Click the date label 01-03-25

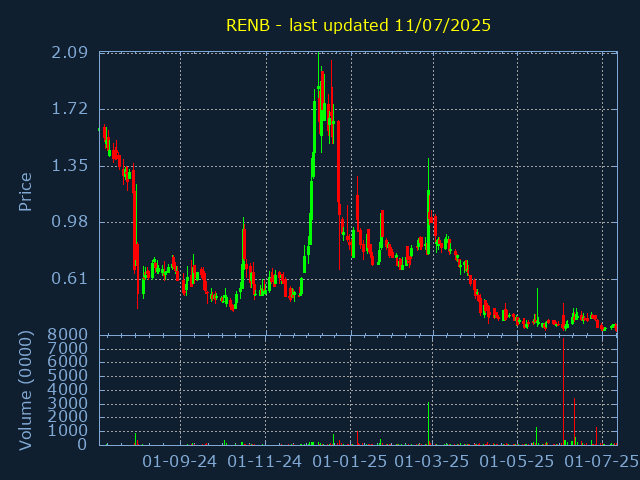(x=432, y=462)
